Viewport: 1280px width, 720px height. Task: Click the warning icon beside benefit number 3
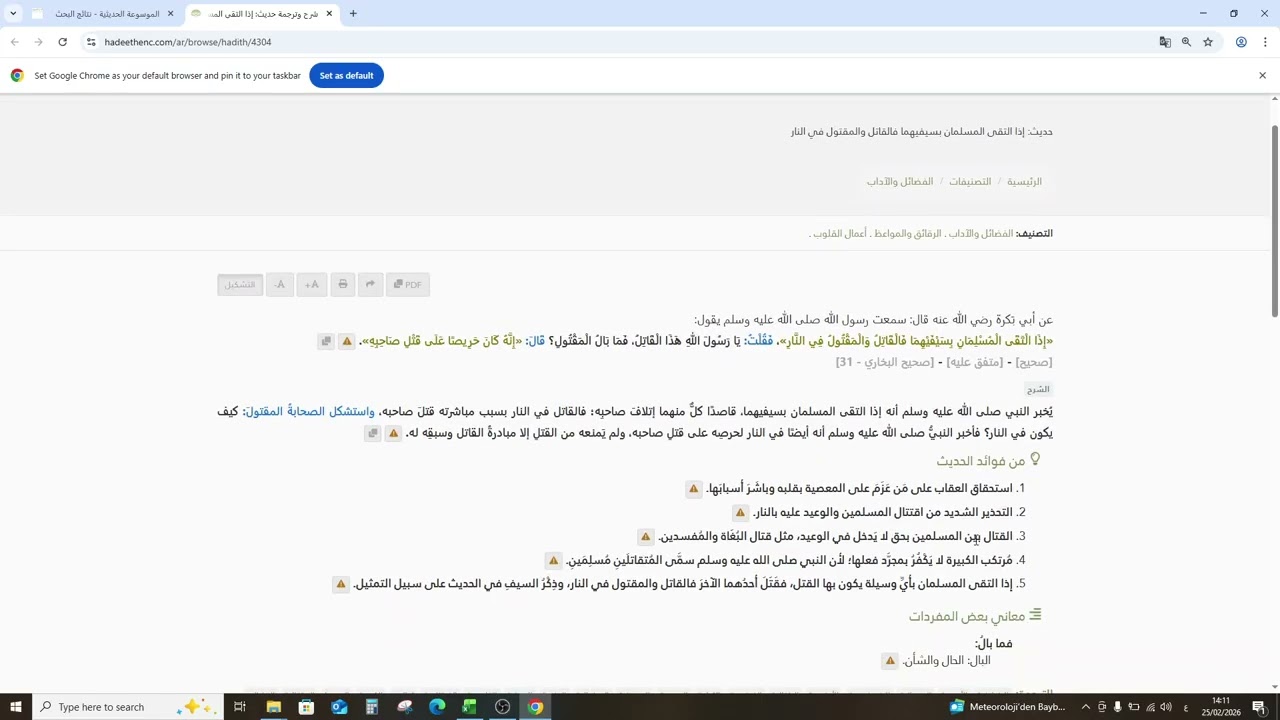point(646,537)
